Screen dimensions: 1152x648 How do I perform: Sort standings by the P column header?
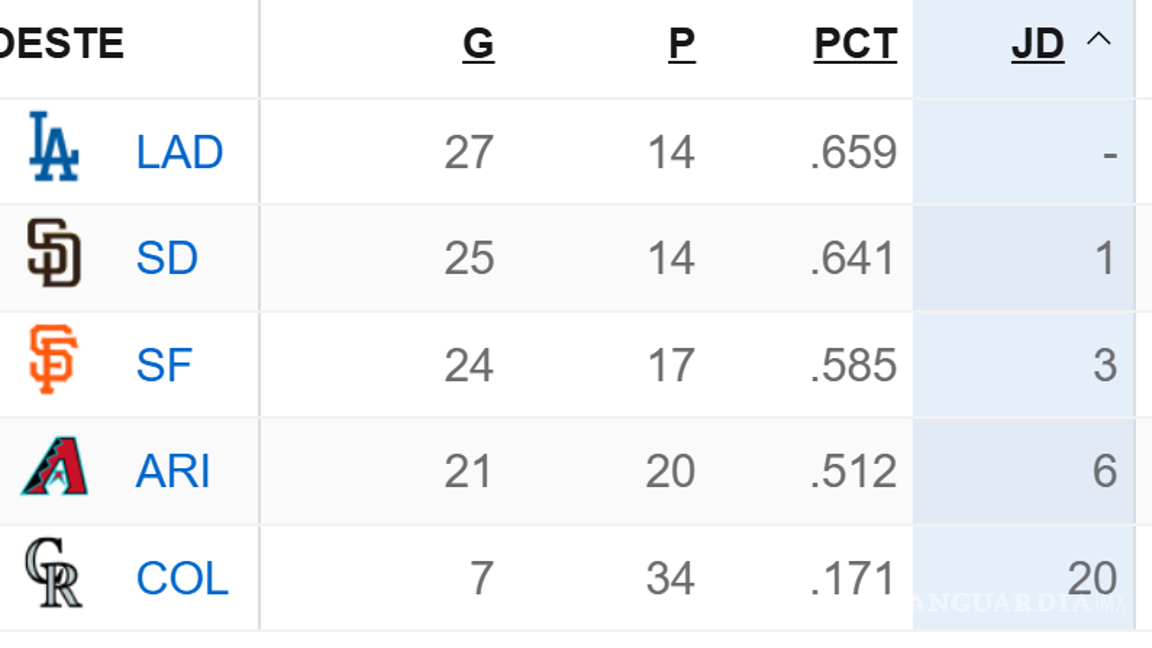682,44
